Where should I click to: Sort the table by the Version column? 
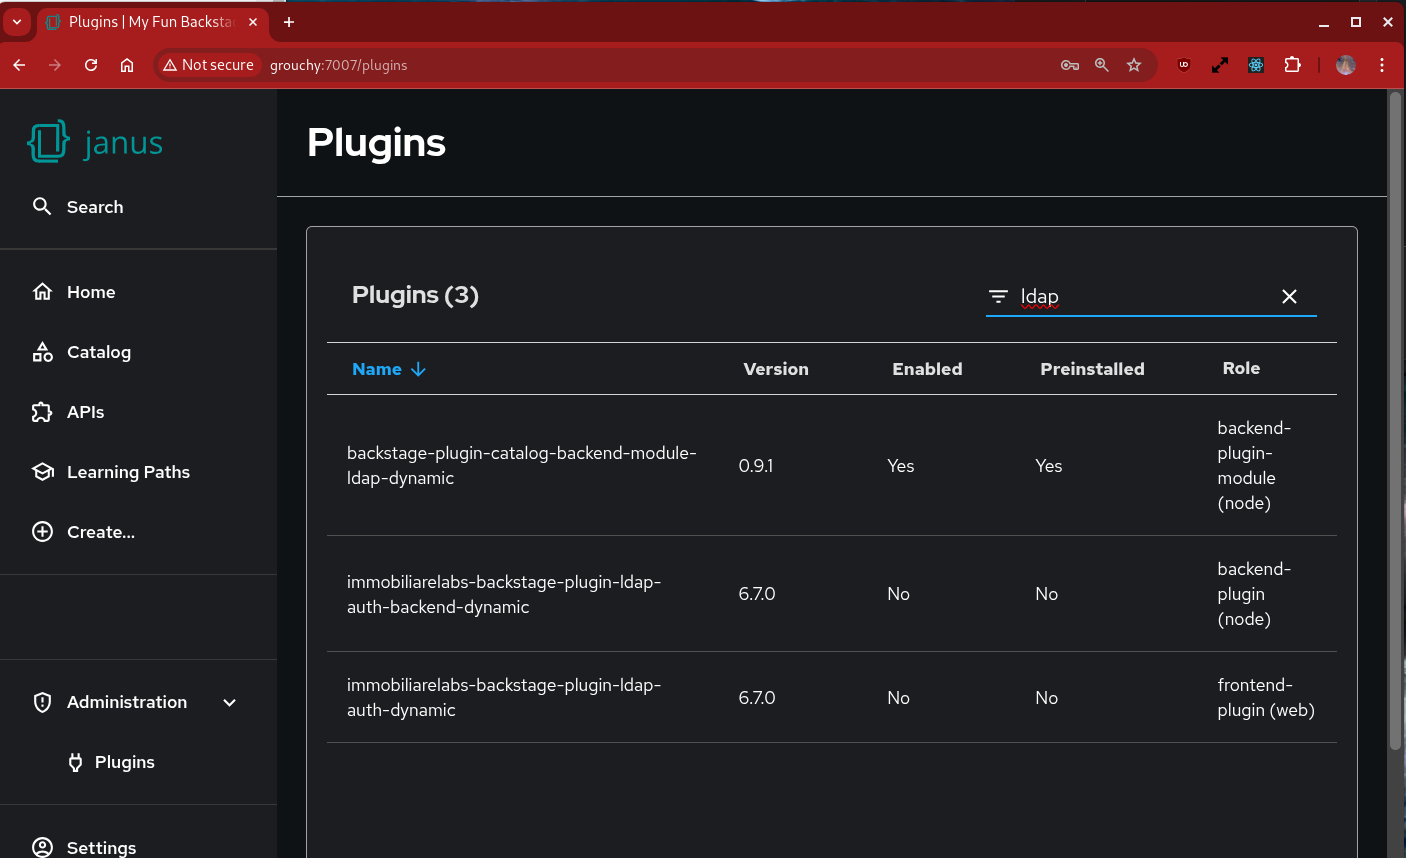point(775,369)
